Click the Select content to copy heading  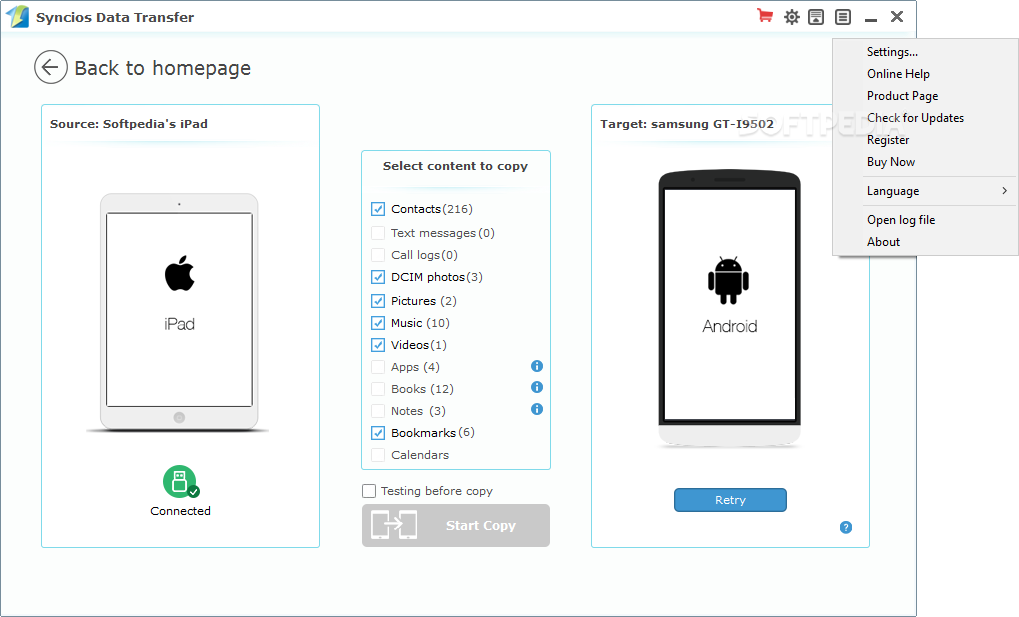(x=455, y=166)
